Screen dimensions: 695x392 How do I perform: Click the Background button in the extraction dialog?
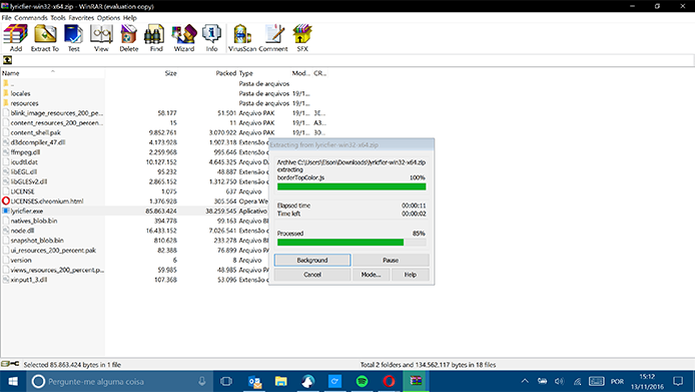tap(312, 260)
